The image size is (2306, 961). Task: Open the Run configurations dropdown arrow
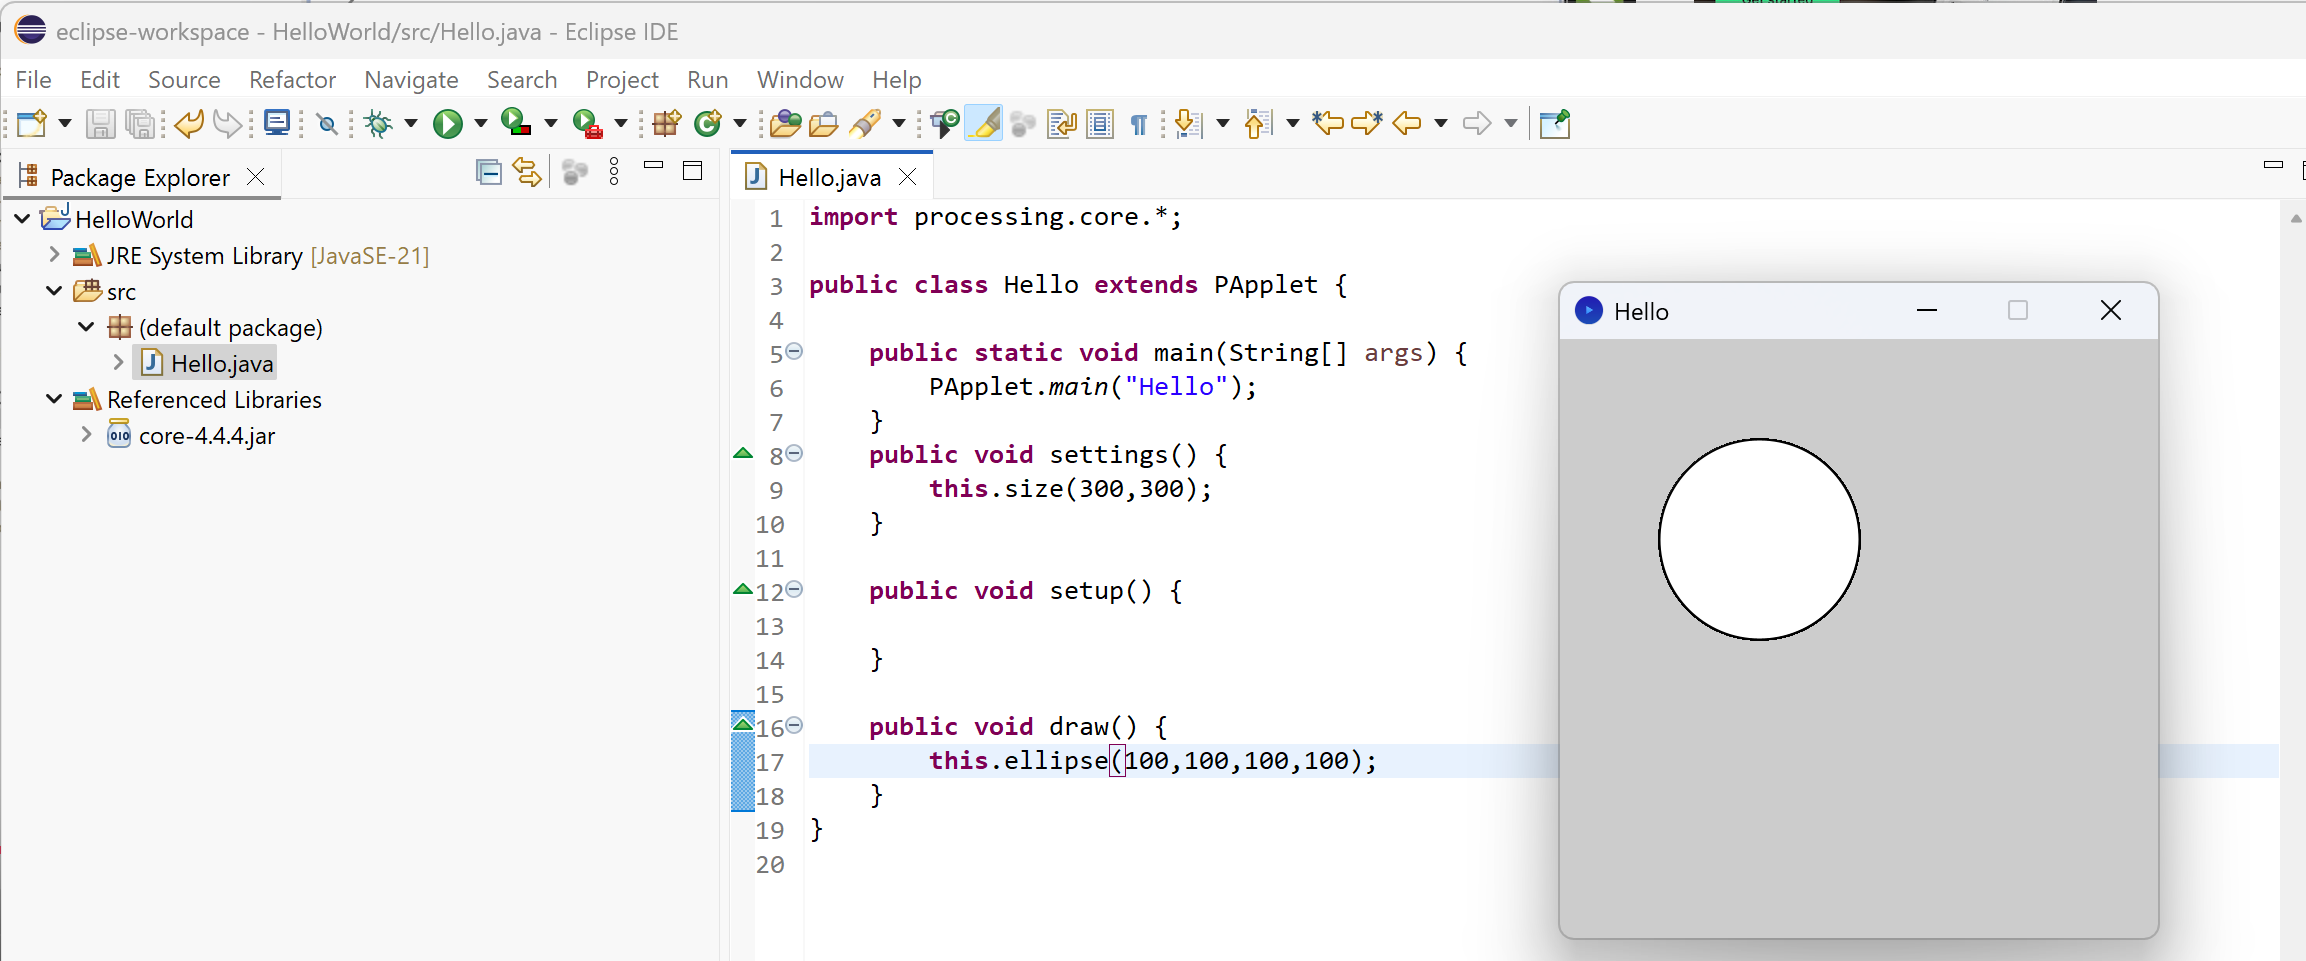click(480, 123)
